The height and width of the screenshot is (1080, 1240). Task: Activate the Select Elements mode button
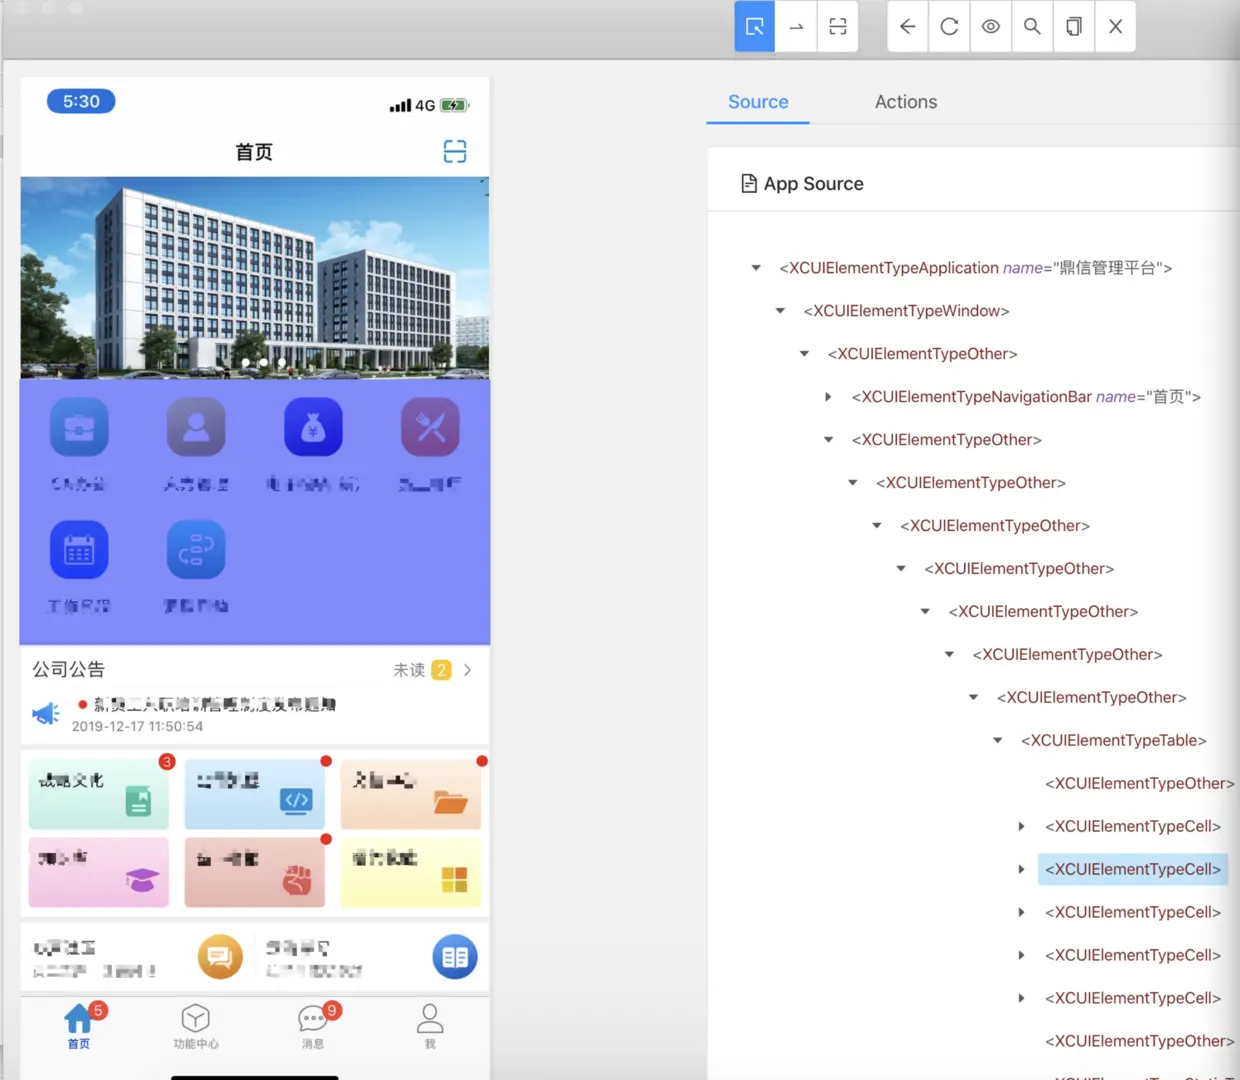pos(755,27)
